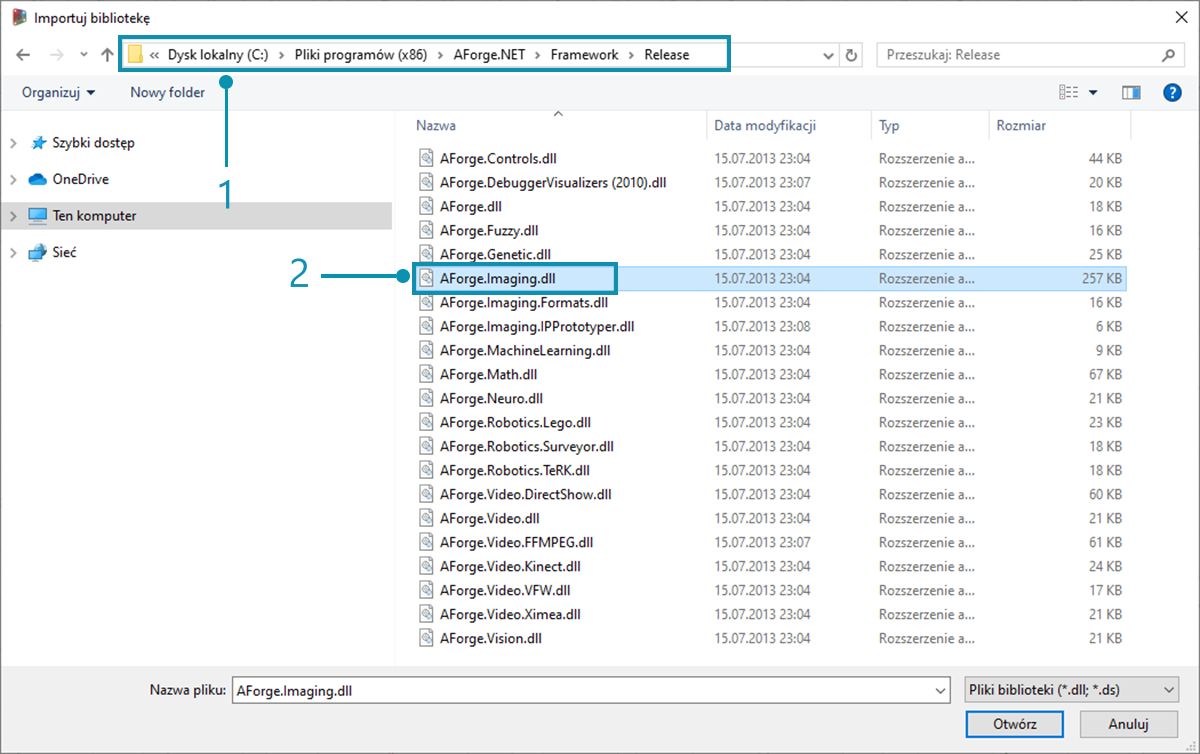Click the AForge.NET breadcrumb segment
Image resolution: width=1200 pixels, height=754 pixels.
coord(490,55)
